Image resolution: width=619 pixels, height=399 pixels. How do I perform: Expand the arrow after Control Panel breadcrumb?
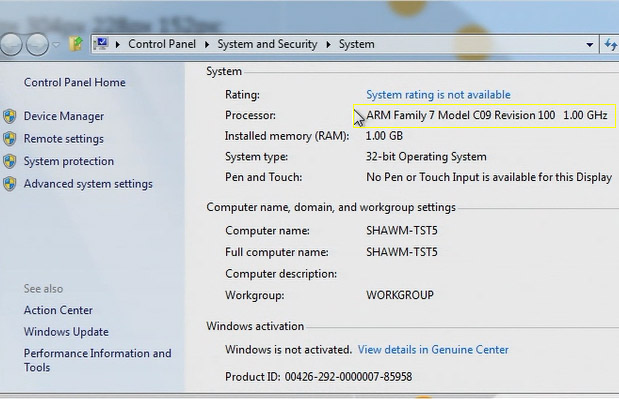207,45
